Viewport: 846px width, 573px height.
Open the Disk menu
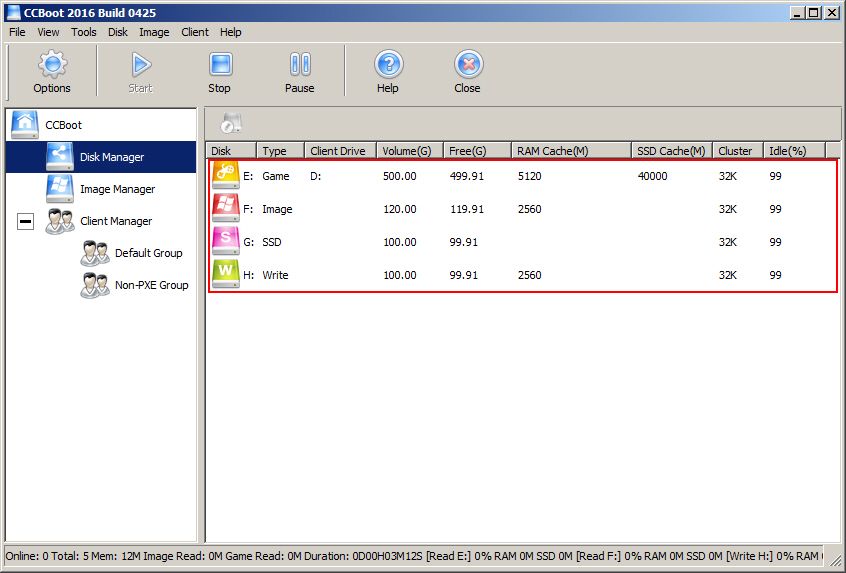pos(118,32)
